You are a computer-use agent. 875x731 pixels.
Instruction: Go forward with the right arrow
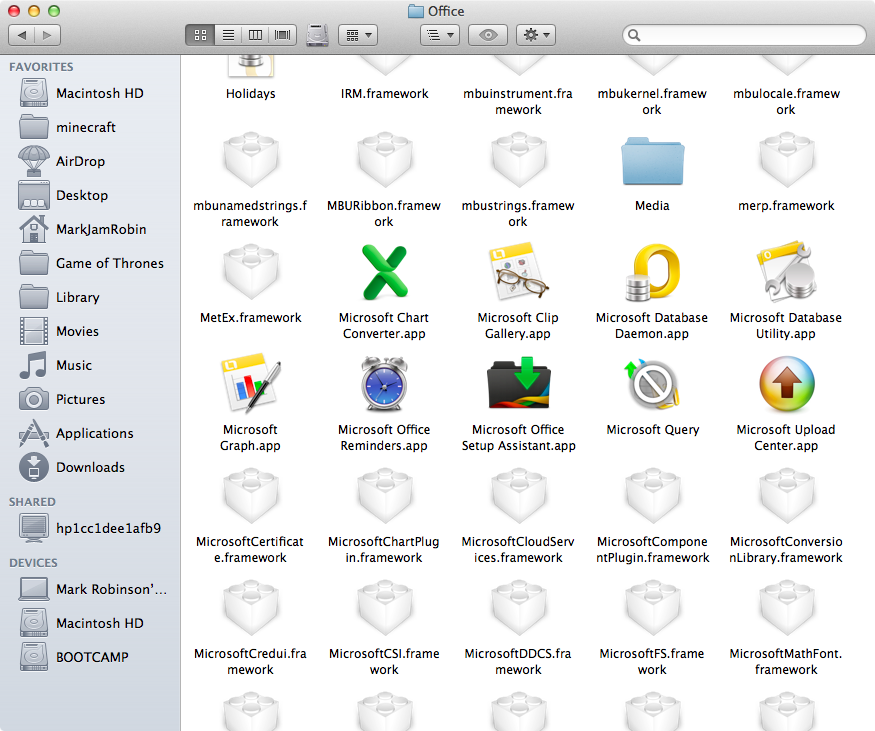tap(47, 35)
